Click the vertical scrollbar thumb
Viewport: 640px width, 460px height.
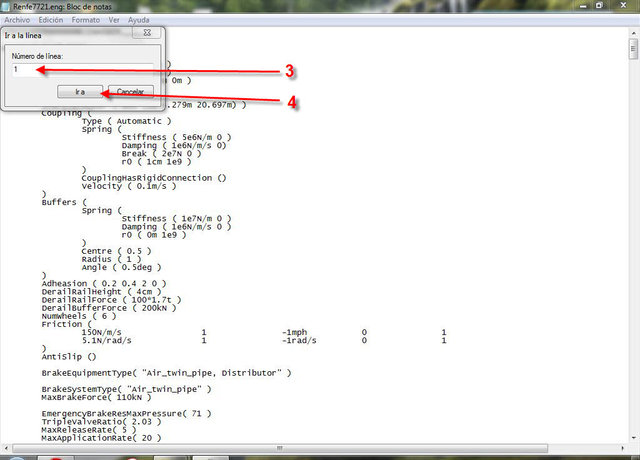[633, 50]
